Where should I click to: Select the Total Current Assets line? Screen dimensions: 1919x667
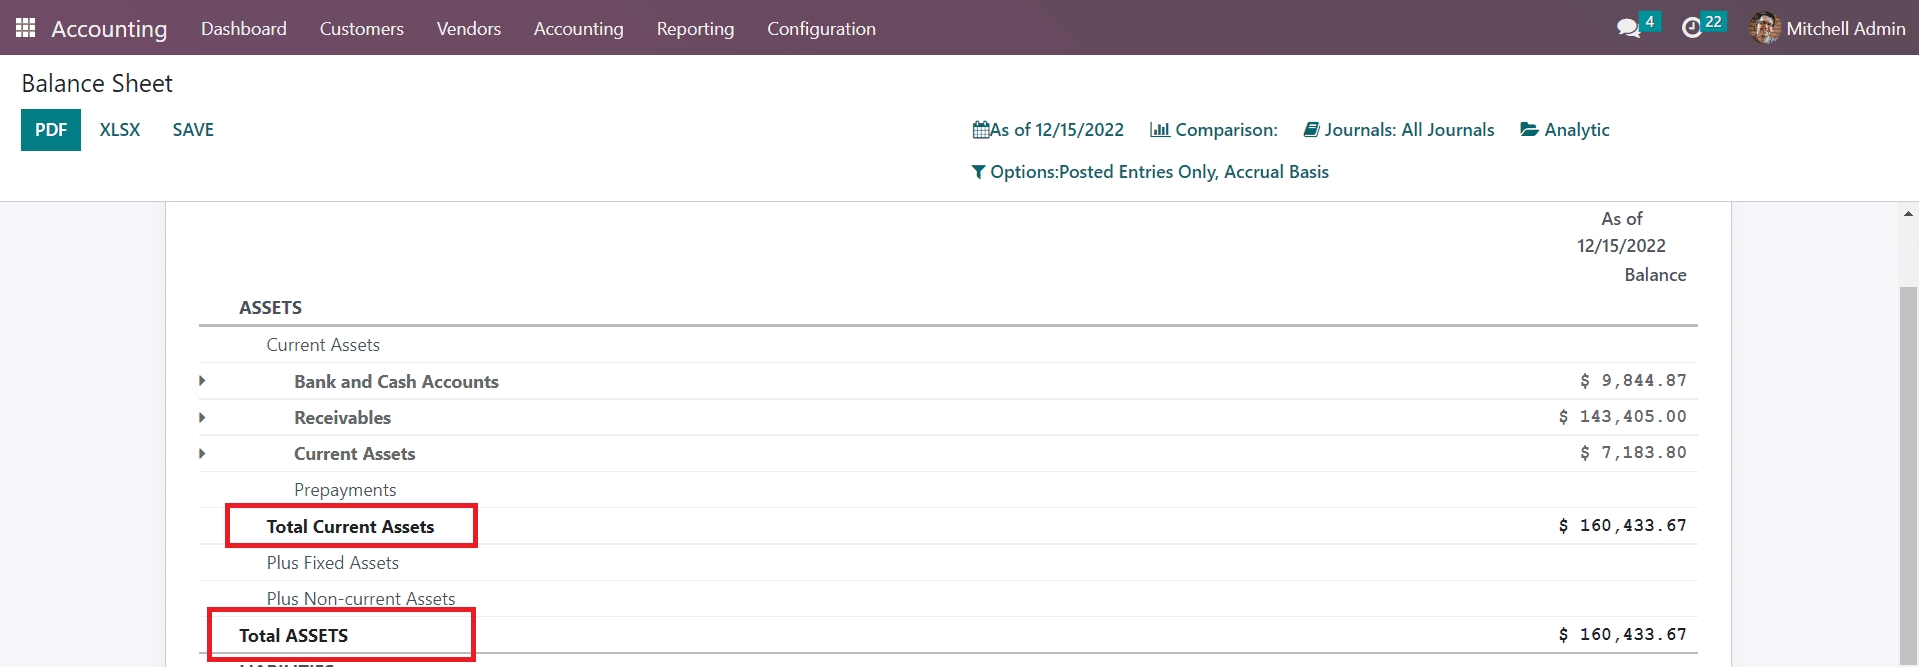(350, 526)
